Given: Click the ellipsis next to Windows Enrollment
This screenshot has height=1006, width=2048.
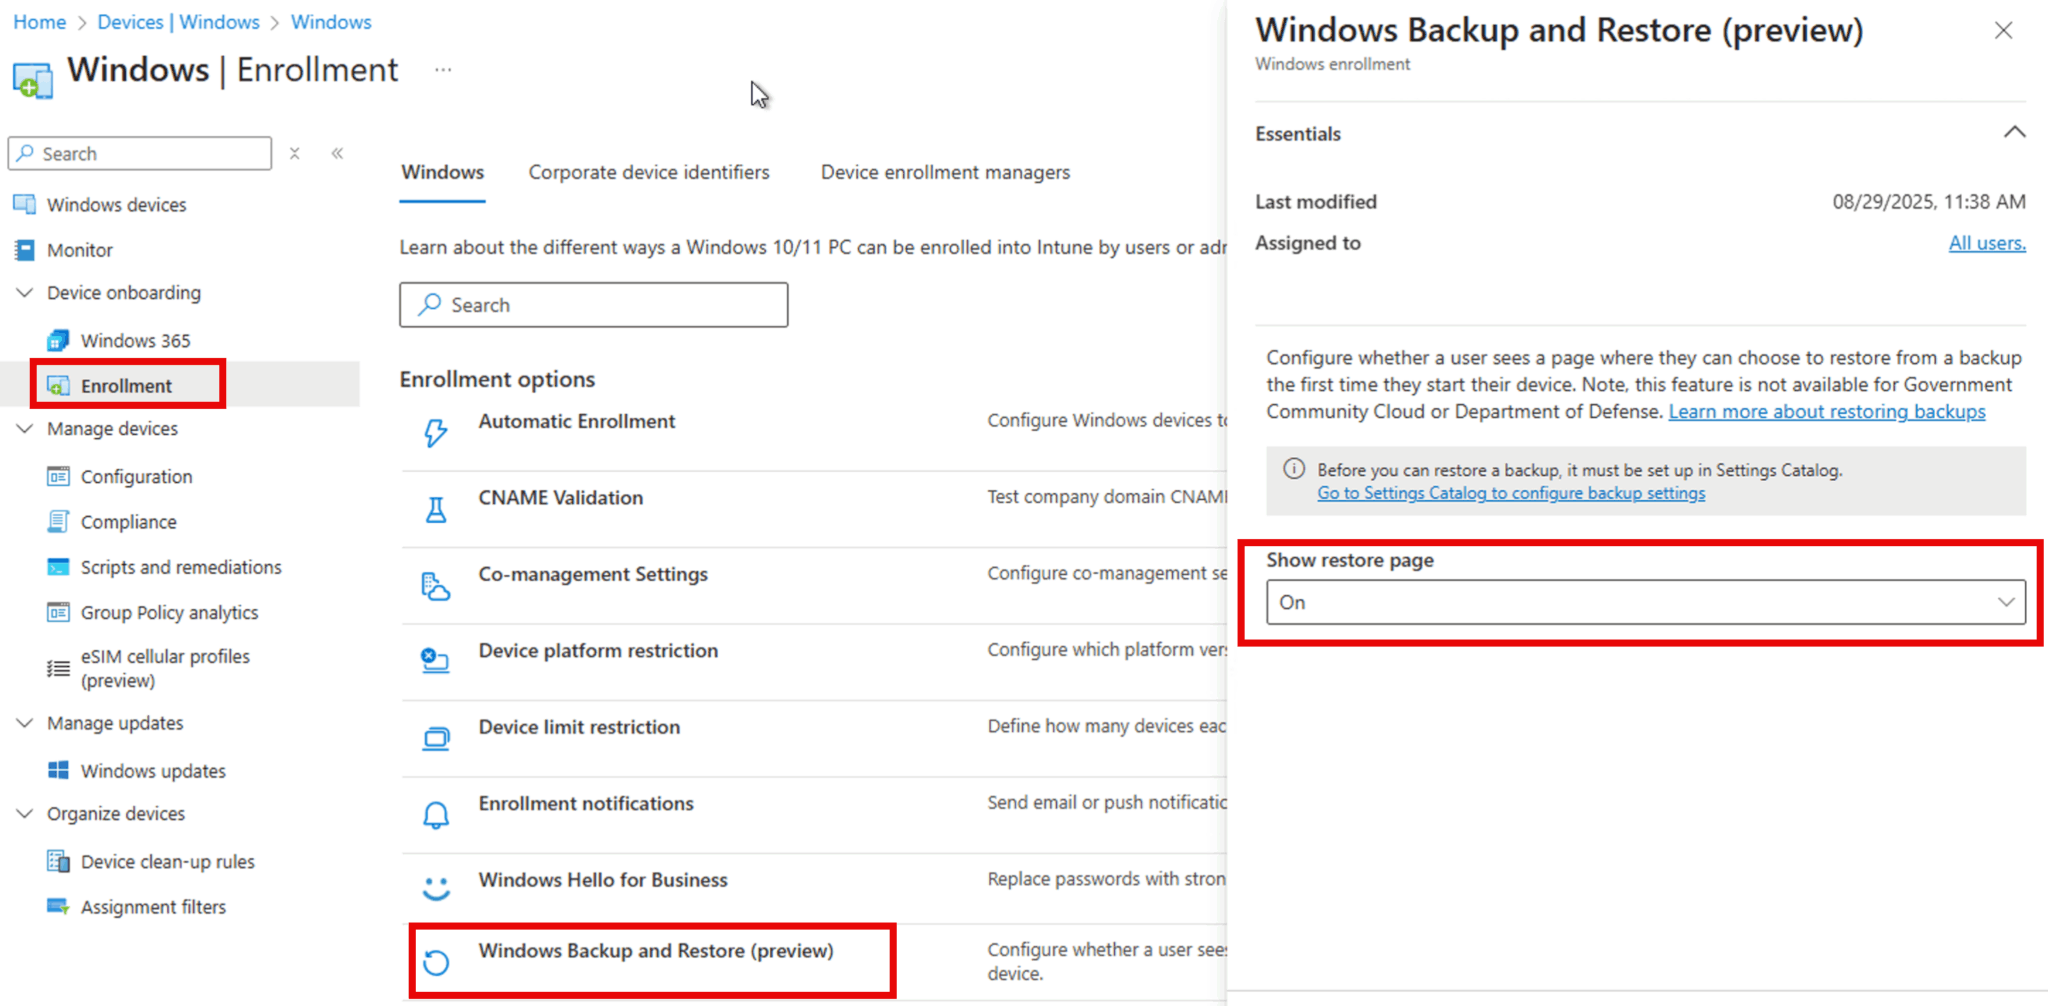Looking at the screenshot, I should pos(443,69).
